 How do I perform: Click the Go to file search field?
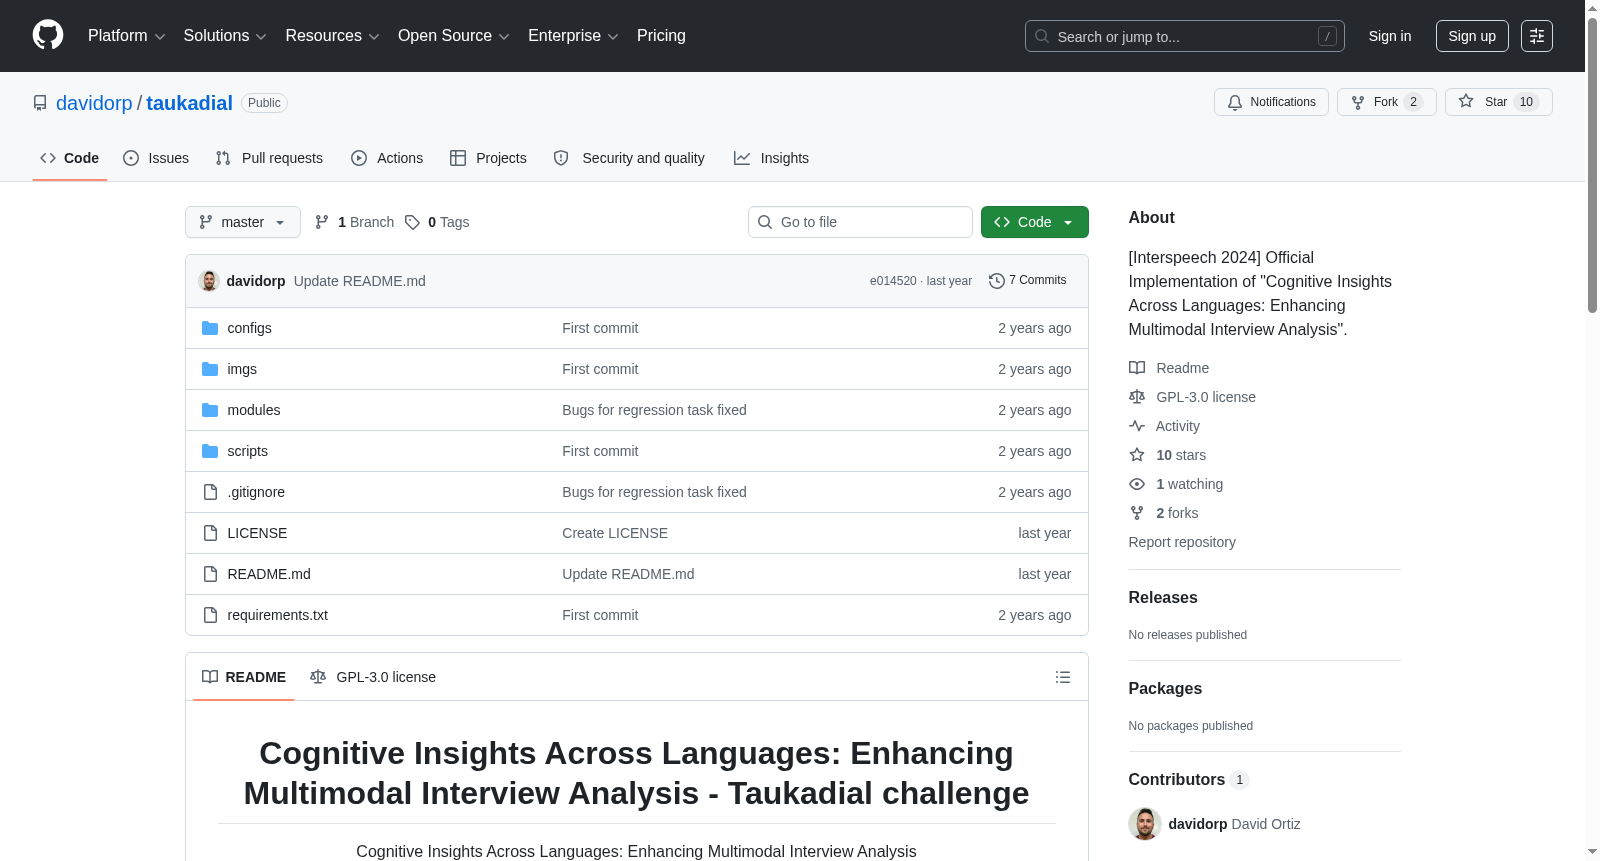[860, 222]
